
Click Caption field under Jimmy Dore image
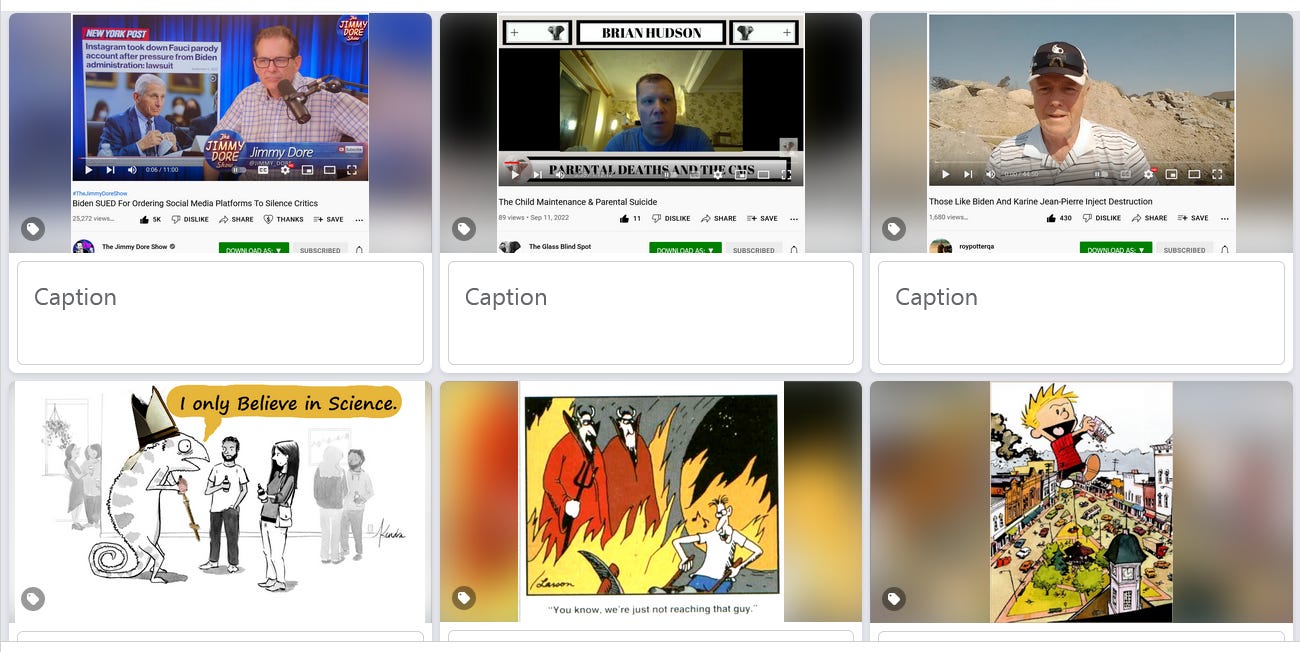pyautogui.click(x=220, y=313)
